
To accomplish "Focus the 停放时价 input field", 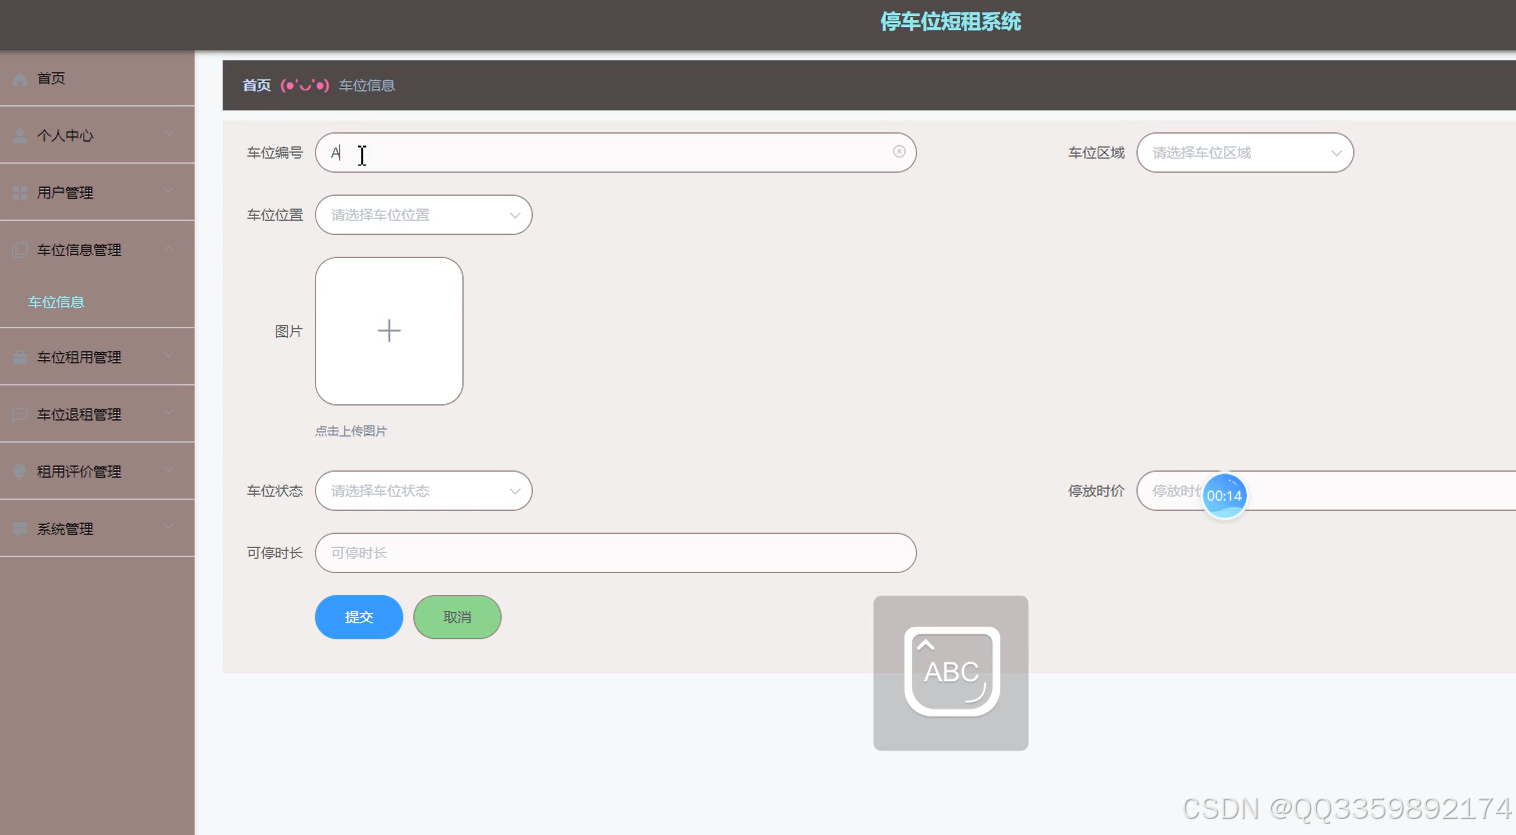I will [x=1326, y=491].
